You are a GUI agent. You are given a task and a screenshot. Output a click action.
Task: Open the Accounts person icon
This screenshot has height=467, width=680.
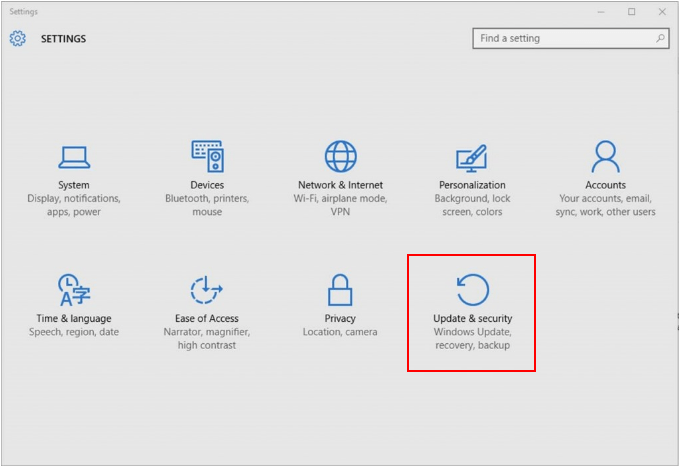tap(605, 156)
